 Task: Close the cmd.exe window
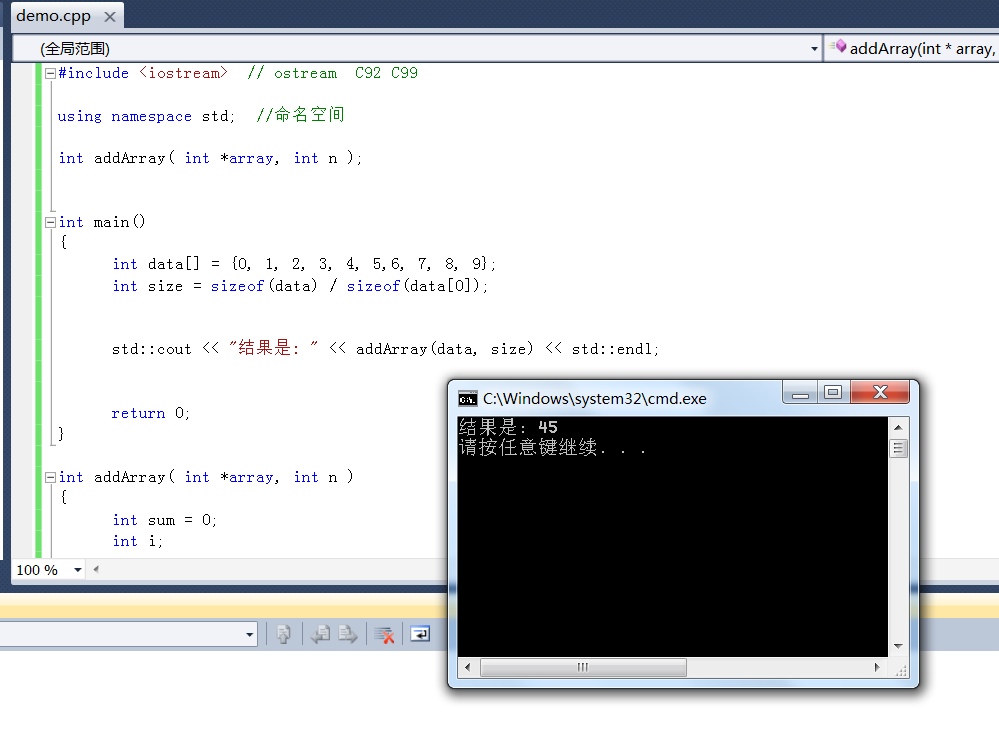(x=880, y=392)
